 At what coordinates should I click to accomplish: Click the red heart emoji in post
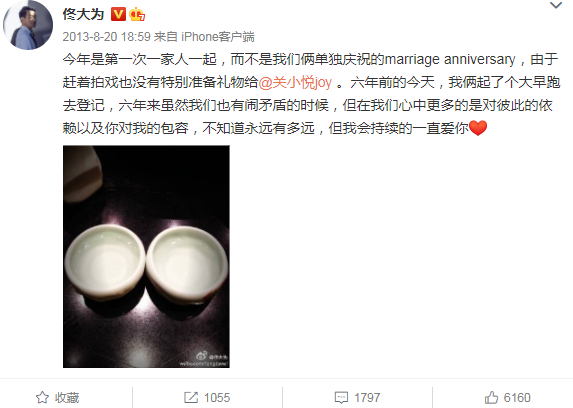click(478, 128)
